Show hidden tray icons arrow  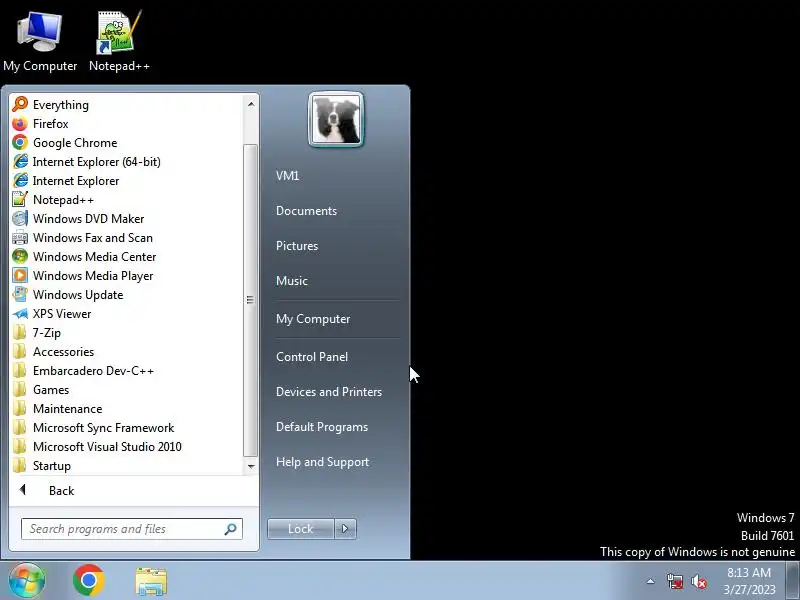(651, 581)
